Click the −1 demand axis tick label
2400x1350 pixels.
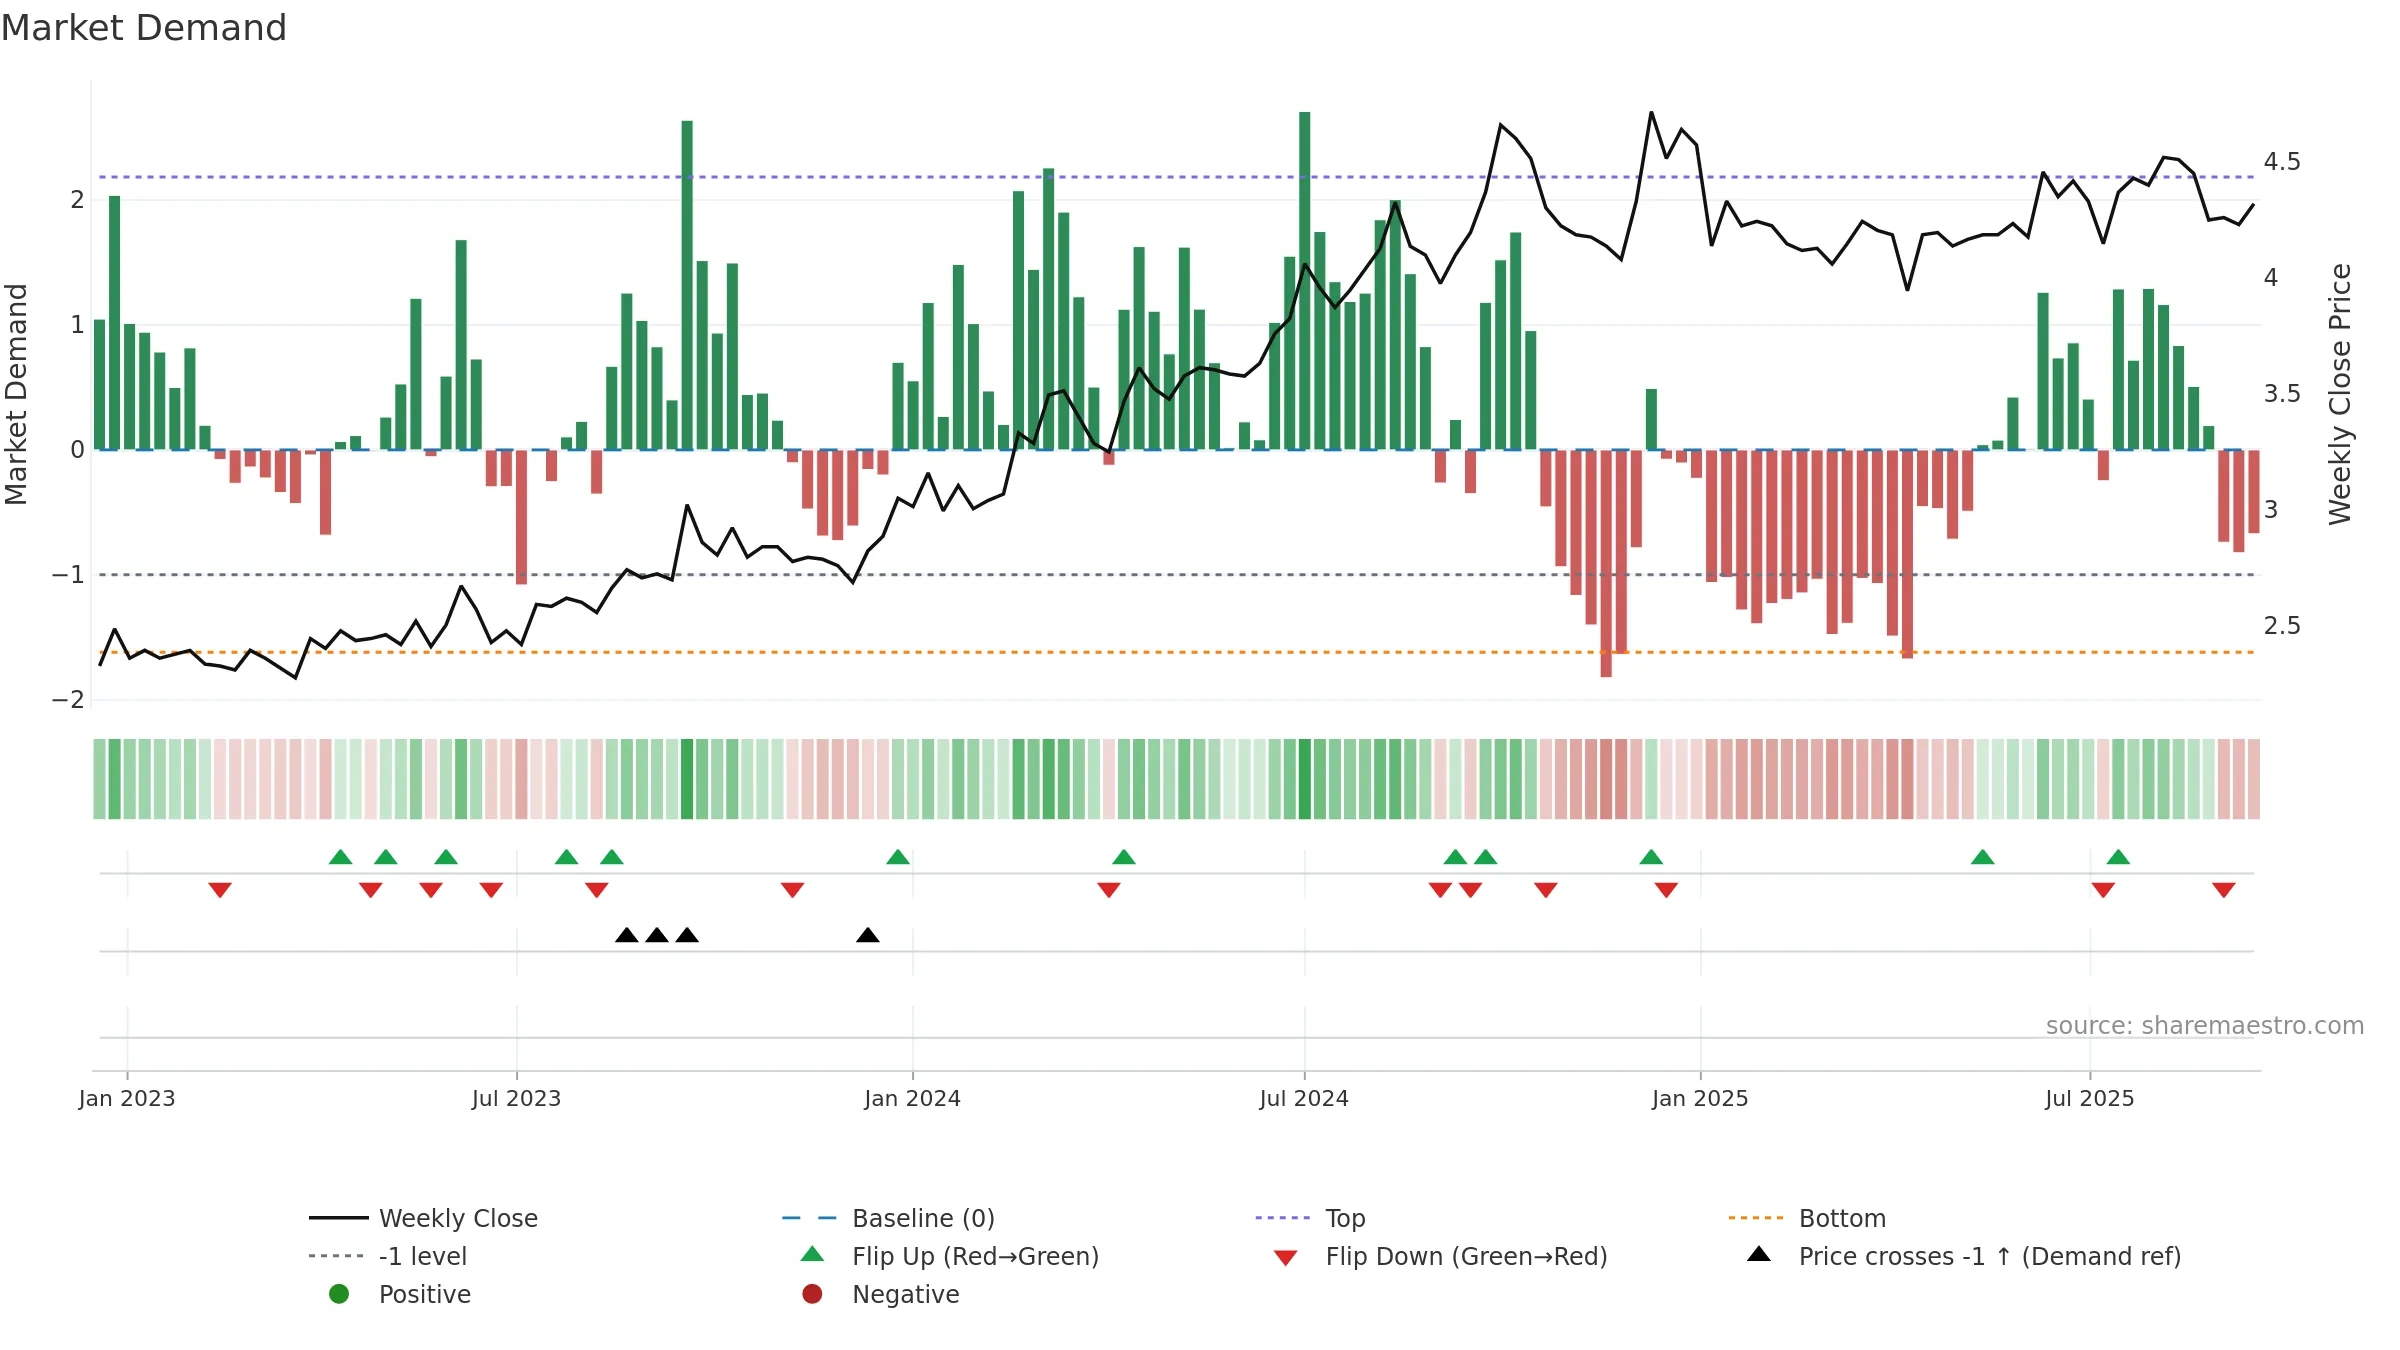68,575
